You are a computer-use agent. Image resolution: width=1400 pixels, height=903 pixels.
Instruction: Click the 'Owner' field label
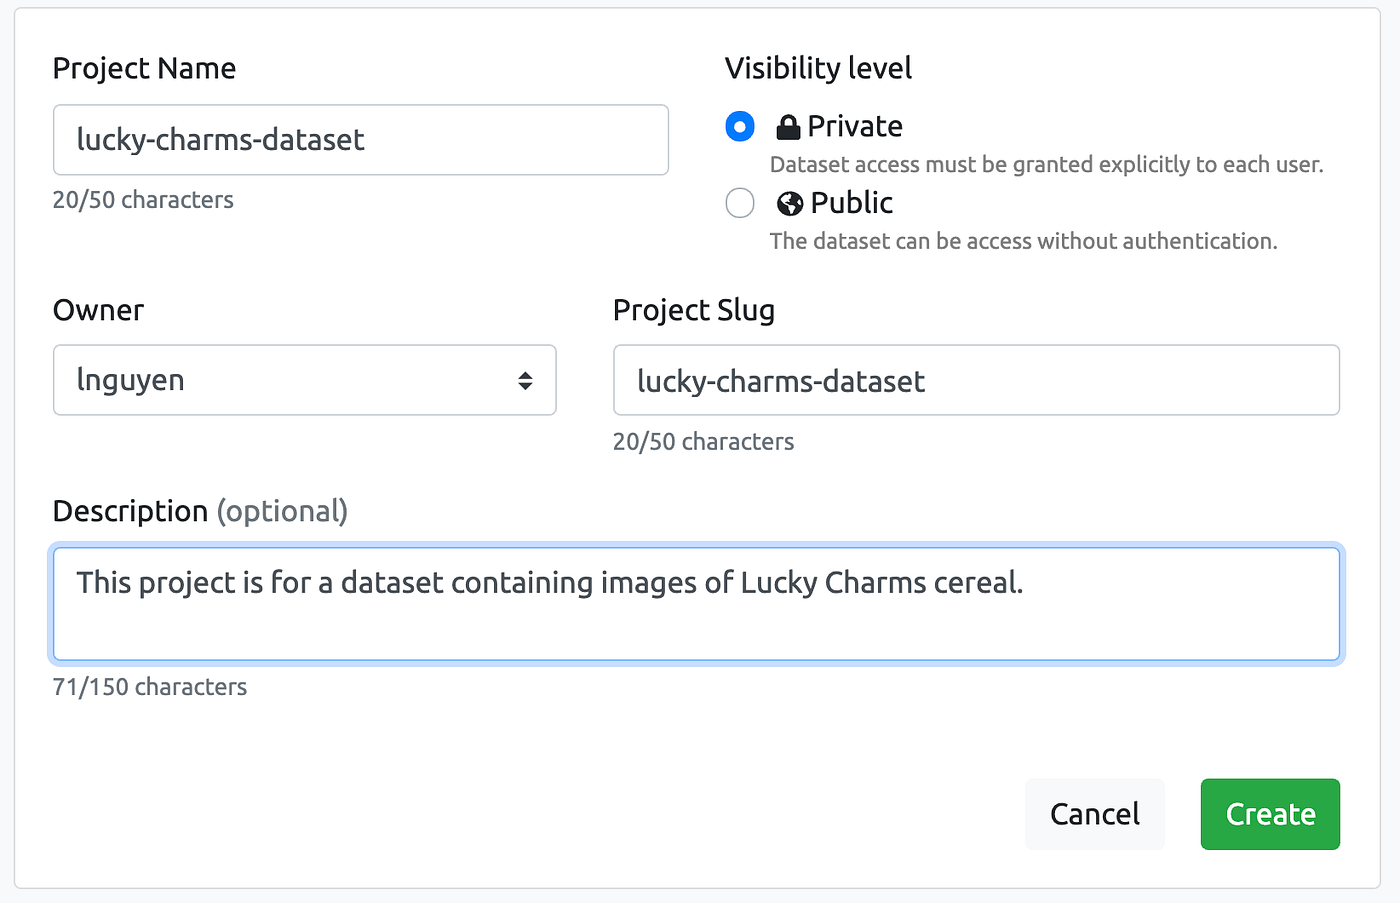click(x=98, y=310)
